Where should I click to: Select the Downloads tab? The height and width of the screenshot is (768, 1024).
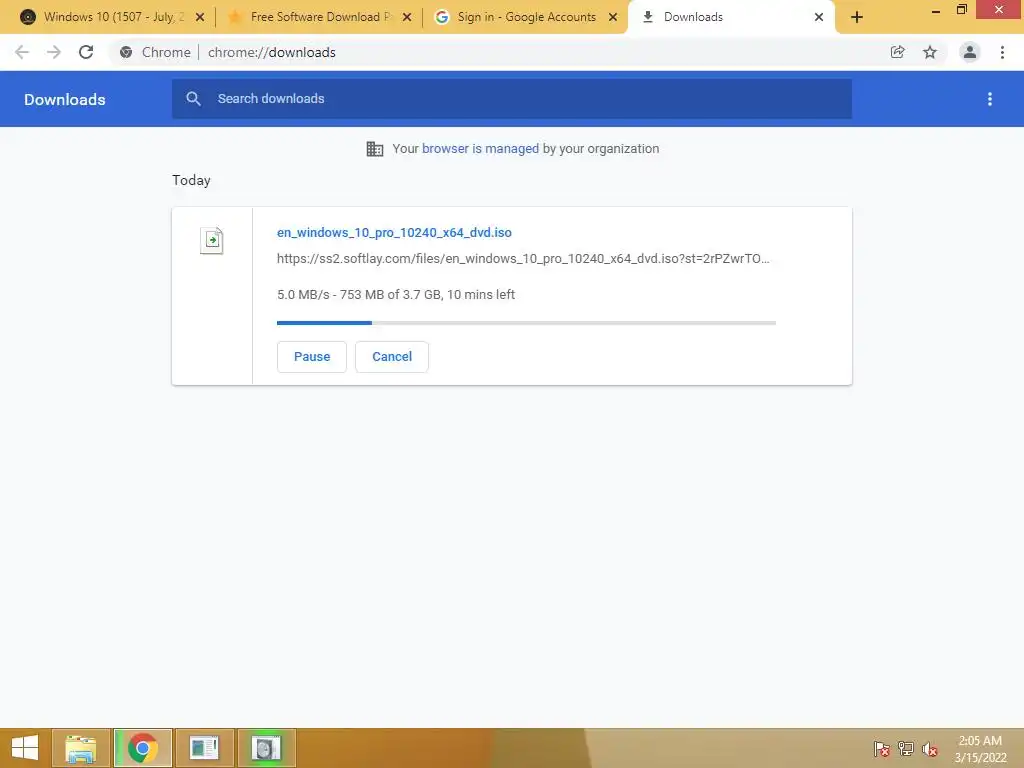[x=730, y=18]
